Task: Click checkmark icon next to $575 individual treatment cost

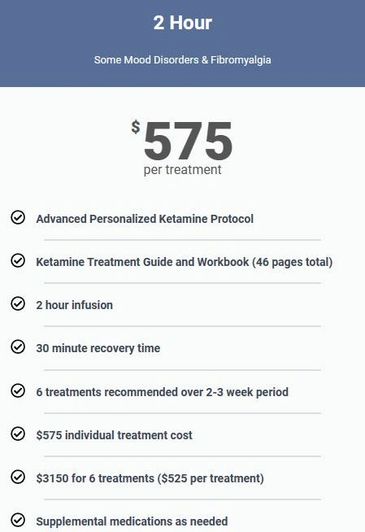Action: click(x=18, y=433)
